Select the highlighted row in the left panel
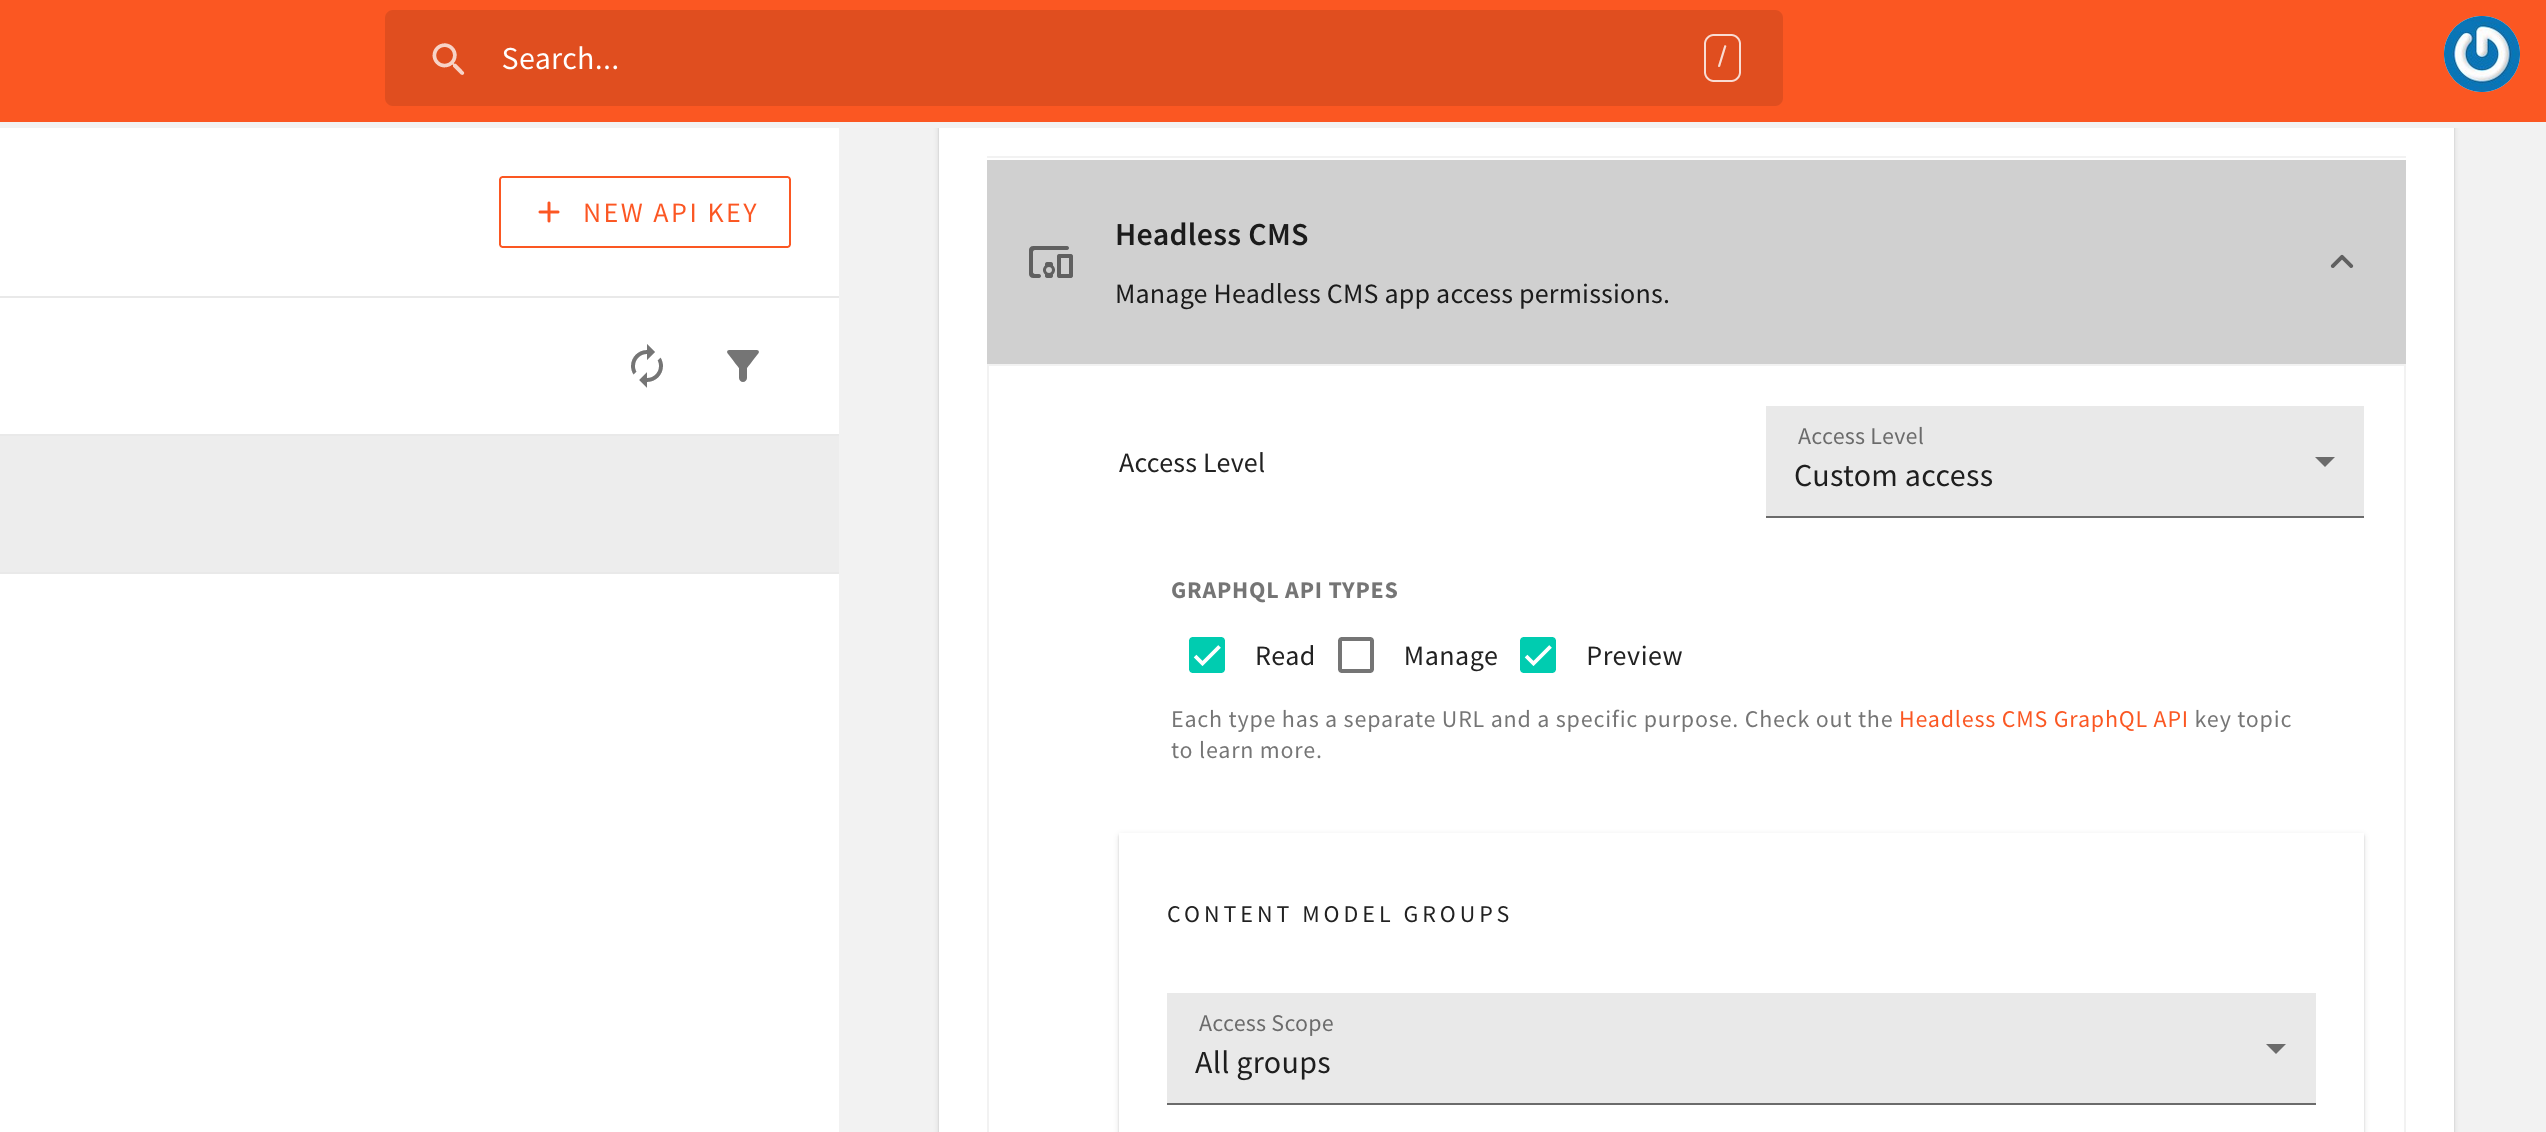2546x1132 pixels. 420,503
